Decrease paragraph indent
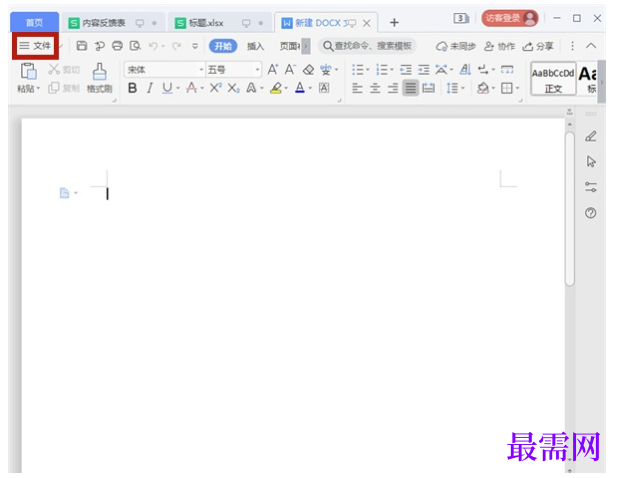Image resolution: width=619 pixels, height=478 pixels. pos(406,70)
